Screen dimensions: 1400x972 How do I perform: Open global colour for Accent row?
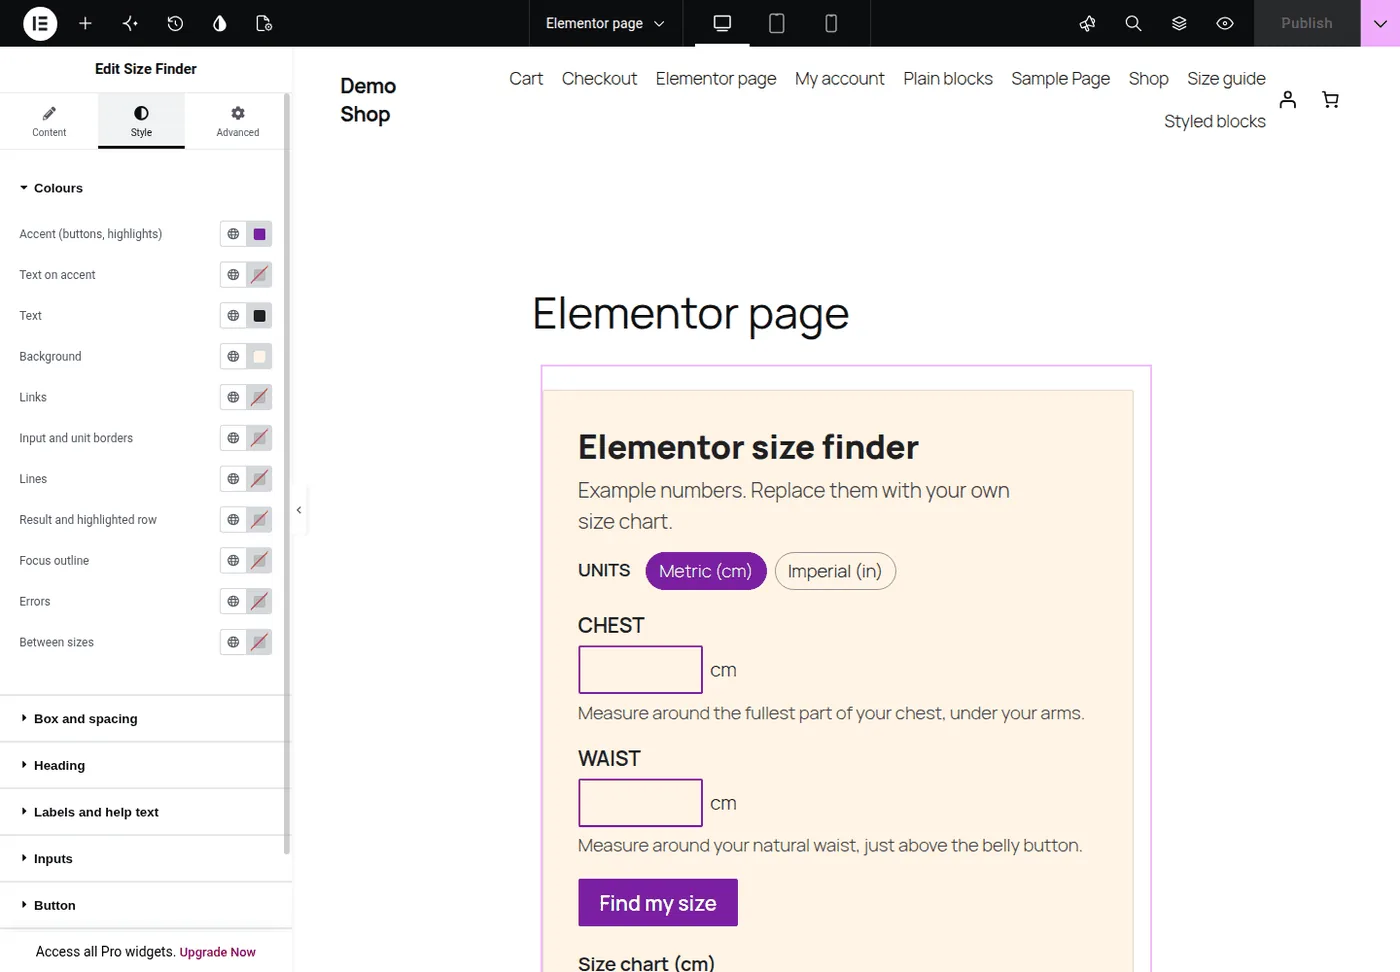click(233, 234)
